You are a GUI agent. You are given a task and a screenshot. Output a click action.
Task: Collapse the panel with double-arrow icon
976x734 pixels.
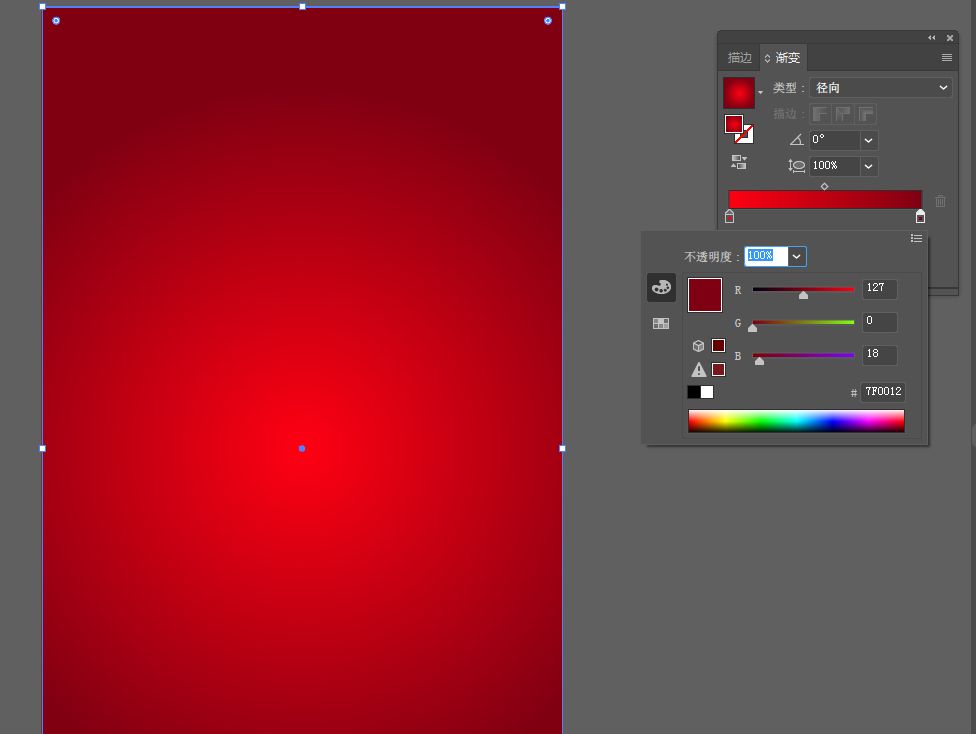(932, 38)
